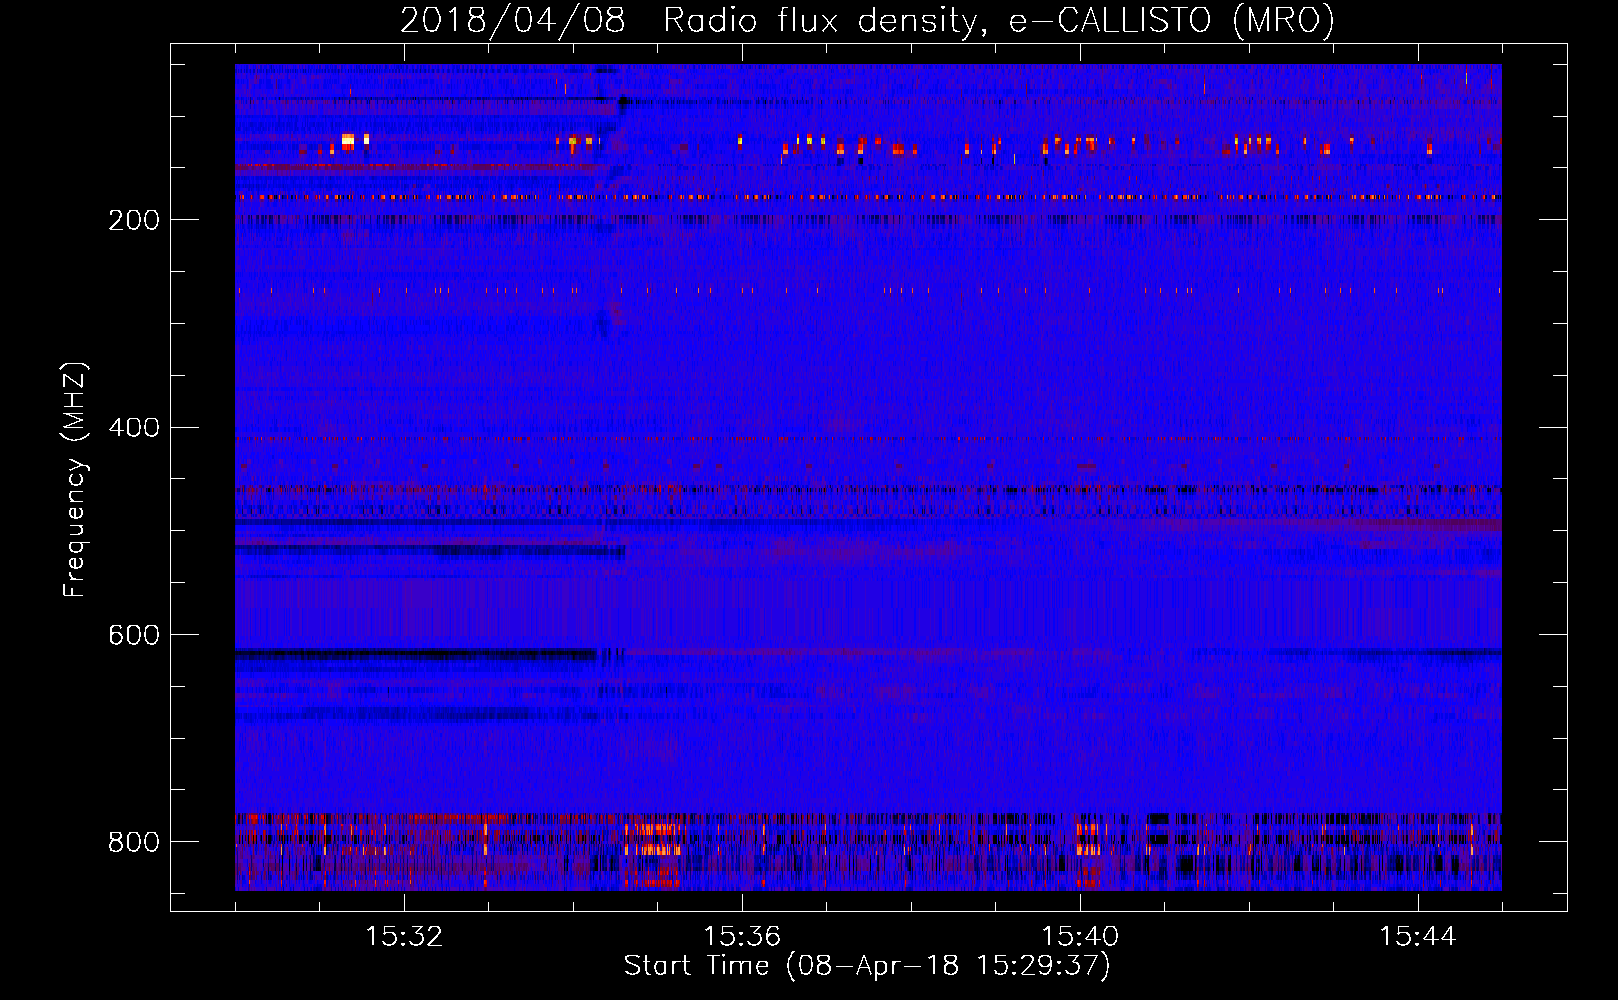This screenshot has height=1000, width=1618.
Task: Select the 15:44 time tick label
Action: coord(1417,937)
